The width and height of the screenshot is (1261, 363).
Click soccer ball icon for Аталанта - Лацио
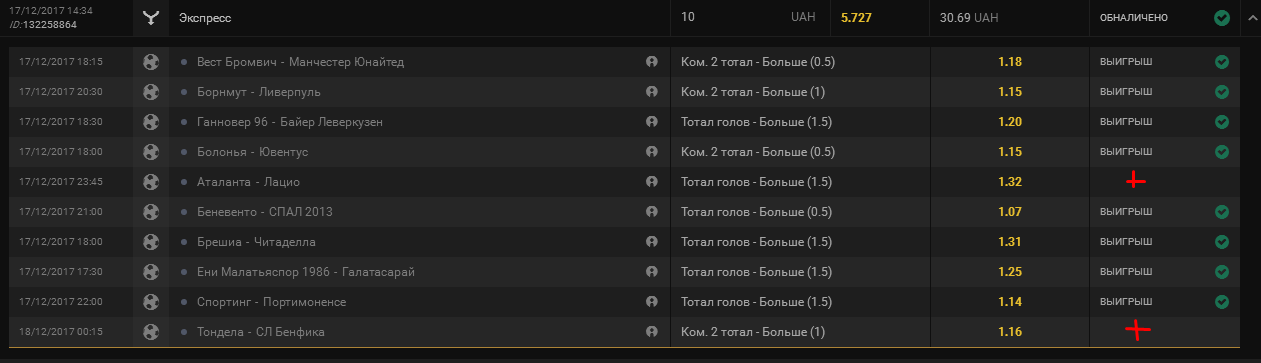click(151, 182)
